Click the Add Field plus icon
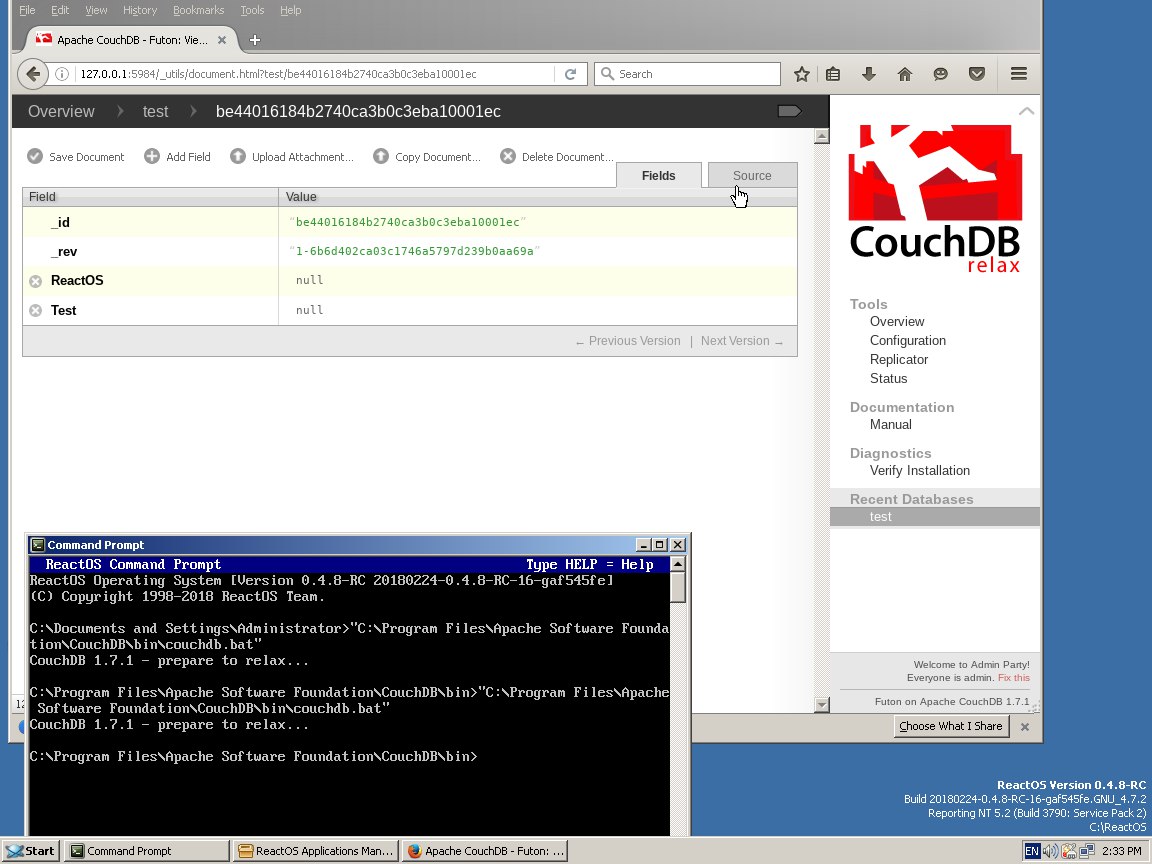This screenshot has height=864, width=1152. tap(151, 156)
